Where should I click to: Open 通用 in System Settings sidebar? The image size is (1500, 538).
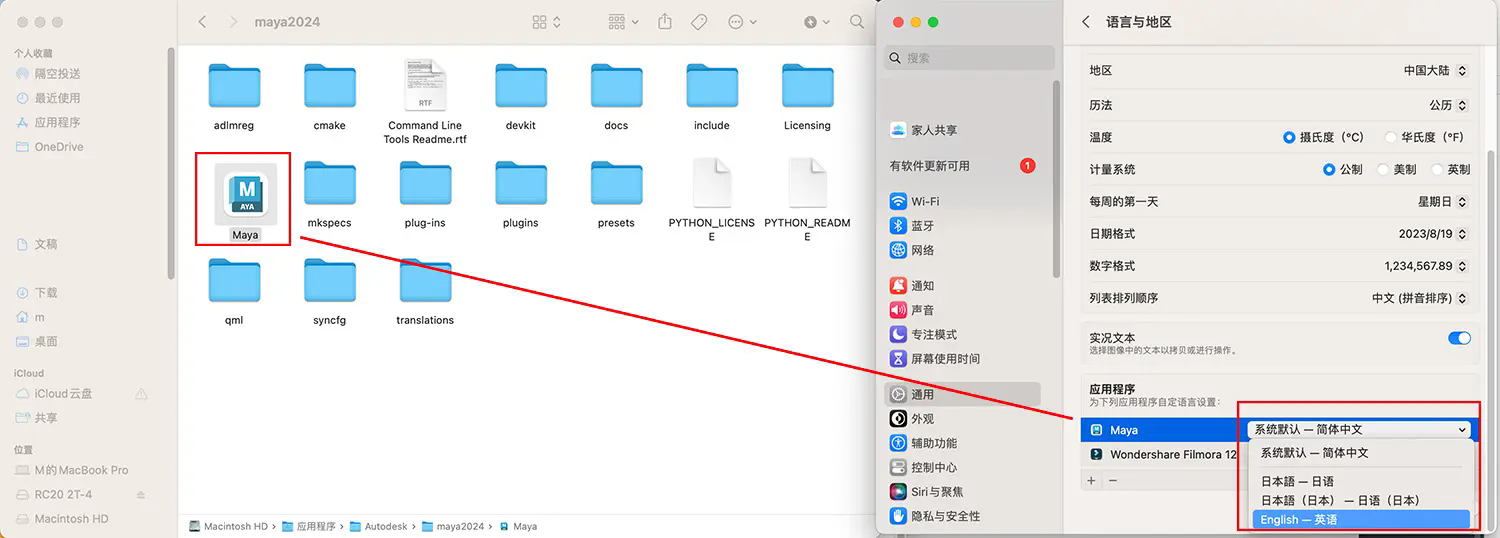962,394
